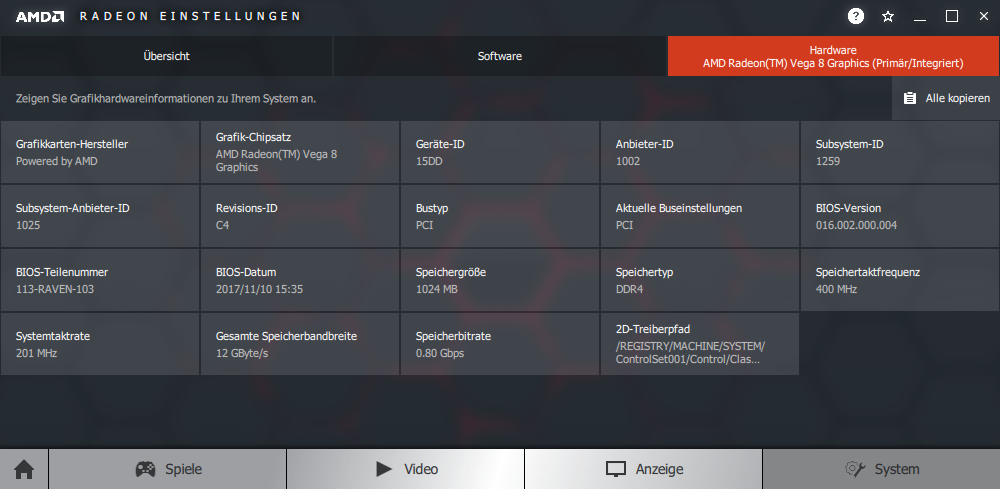Copy all info with Alle kopieren

pos(946,98)
